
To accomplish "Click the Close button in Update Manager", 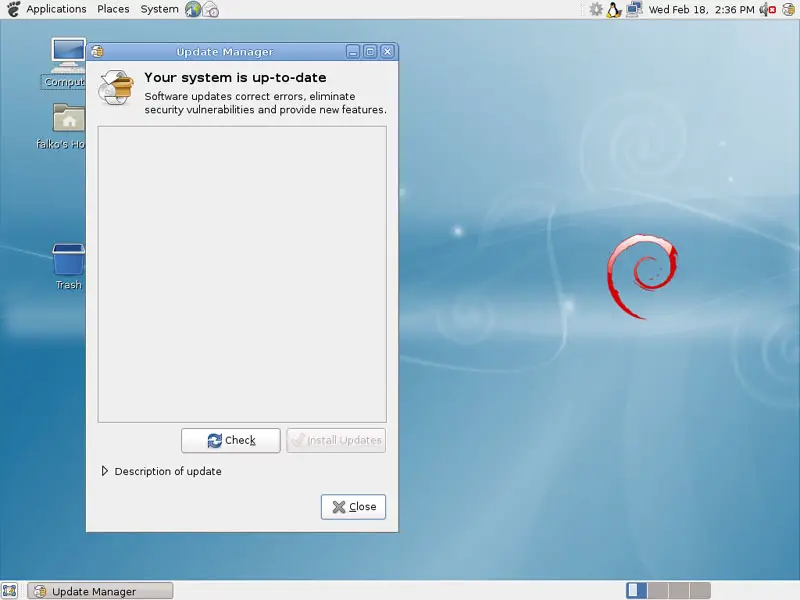I will point(353,507).
